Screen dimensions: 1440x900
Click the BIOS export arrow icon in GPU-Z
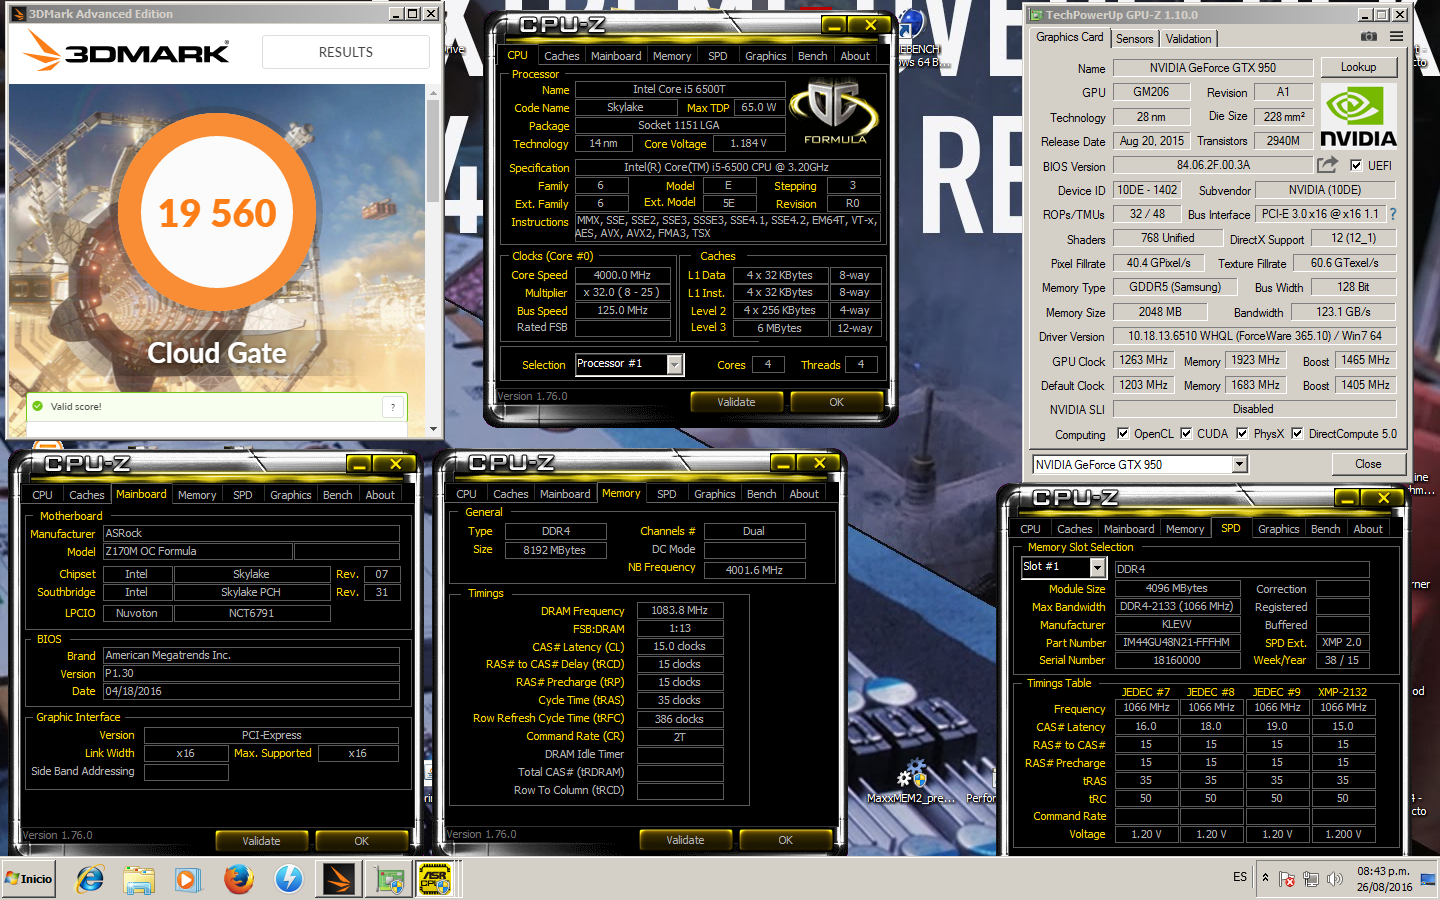[1327, 165]
